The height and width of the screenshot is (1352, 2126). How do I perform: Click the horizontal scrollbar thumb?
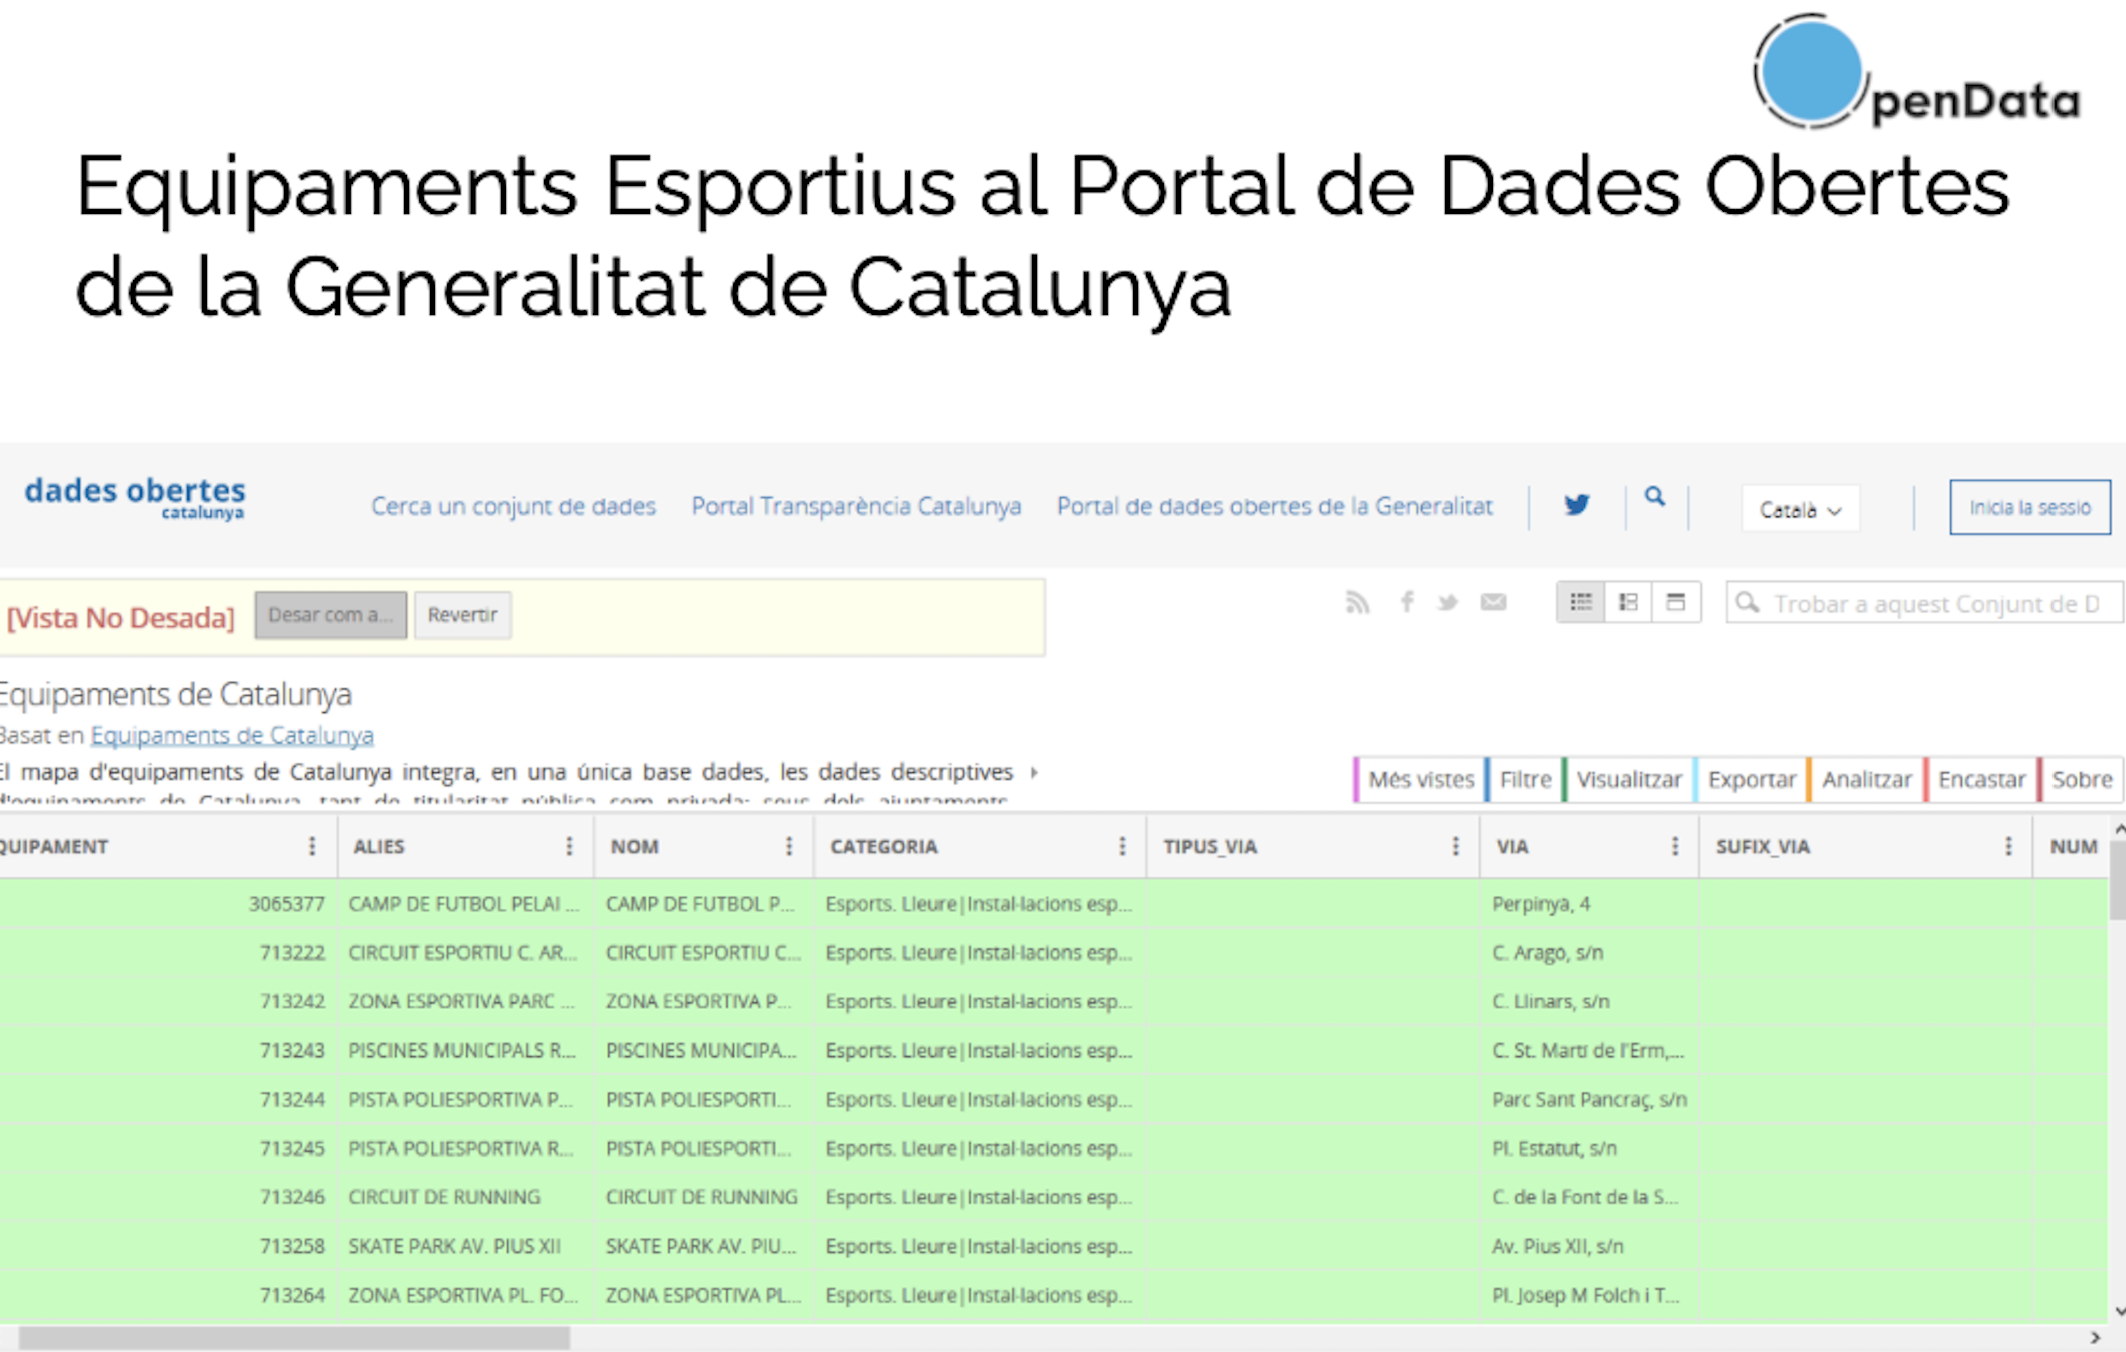293,1337
